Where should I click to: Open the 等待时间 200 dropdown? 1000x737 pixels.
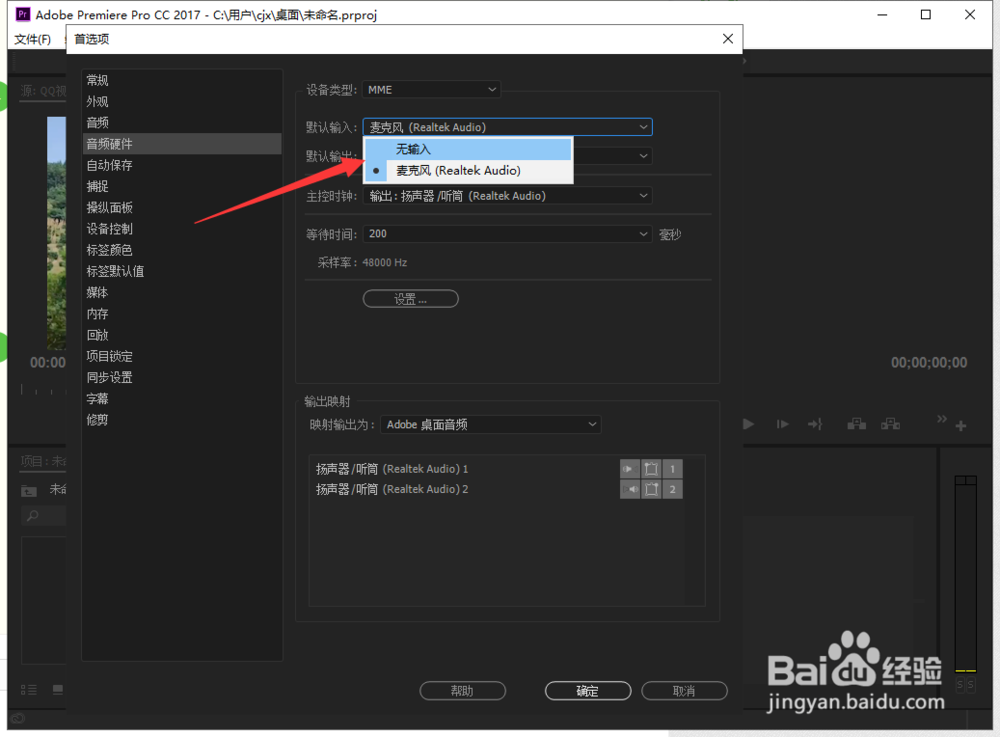coord(508,234)
